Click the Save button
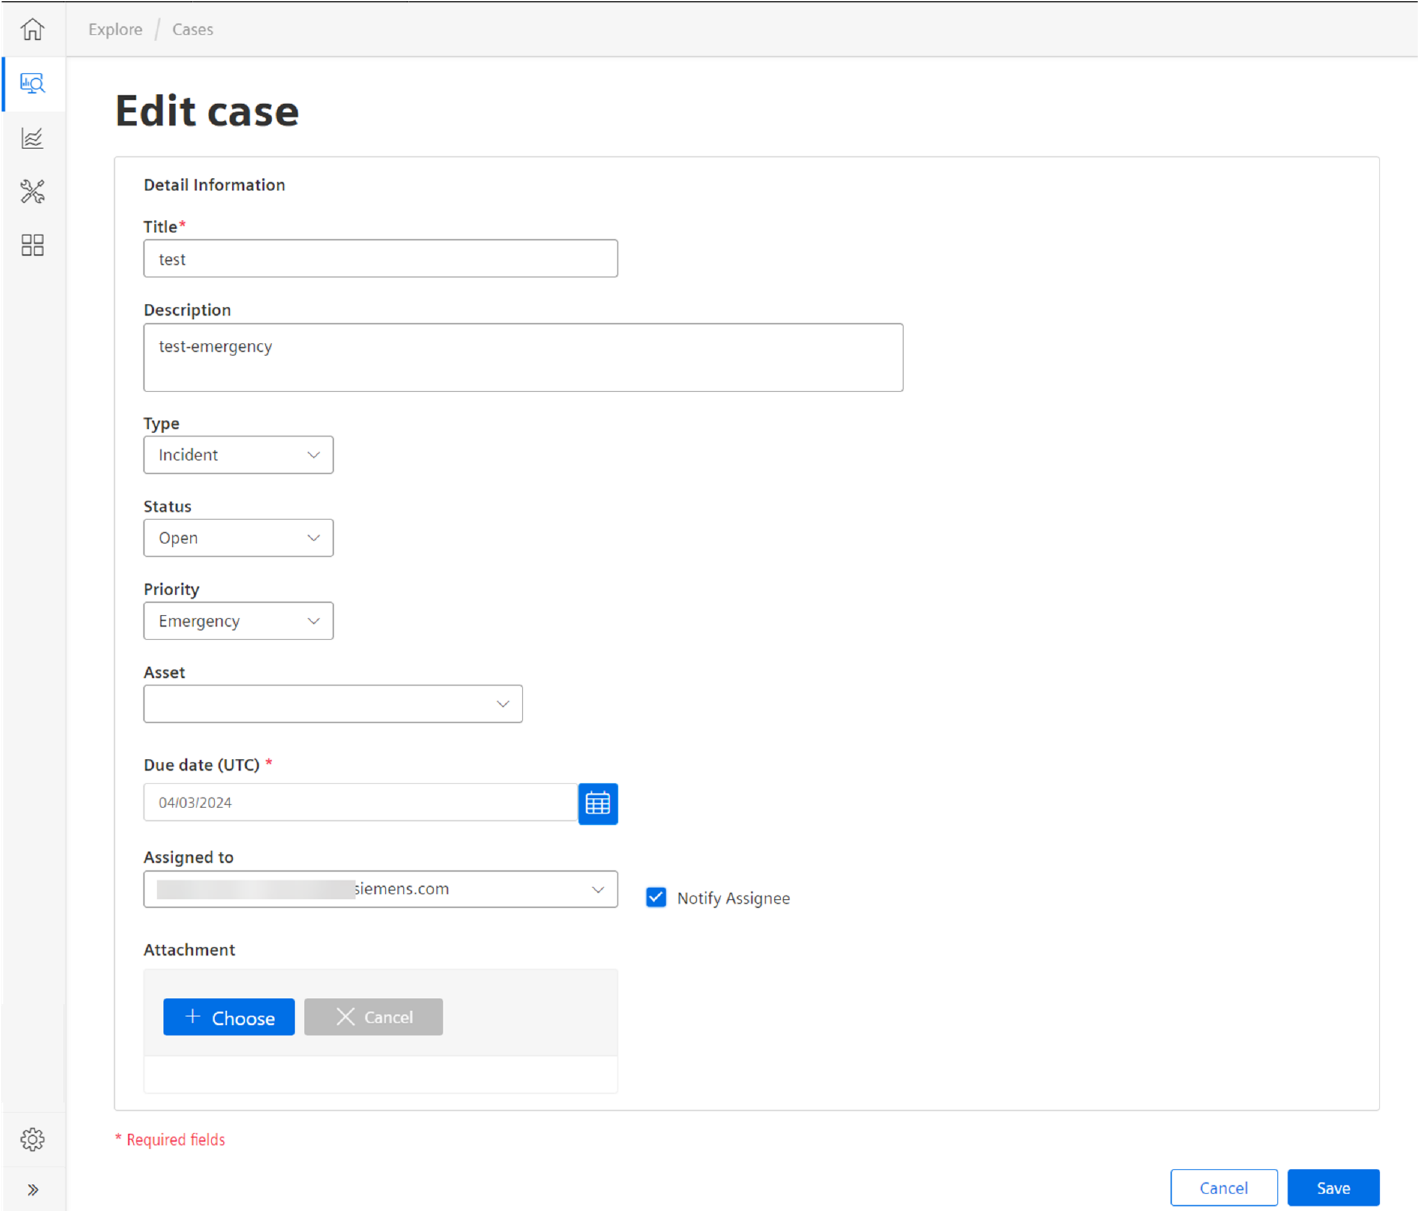 1333,1188
